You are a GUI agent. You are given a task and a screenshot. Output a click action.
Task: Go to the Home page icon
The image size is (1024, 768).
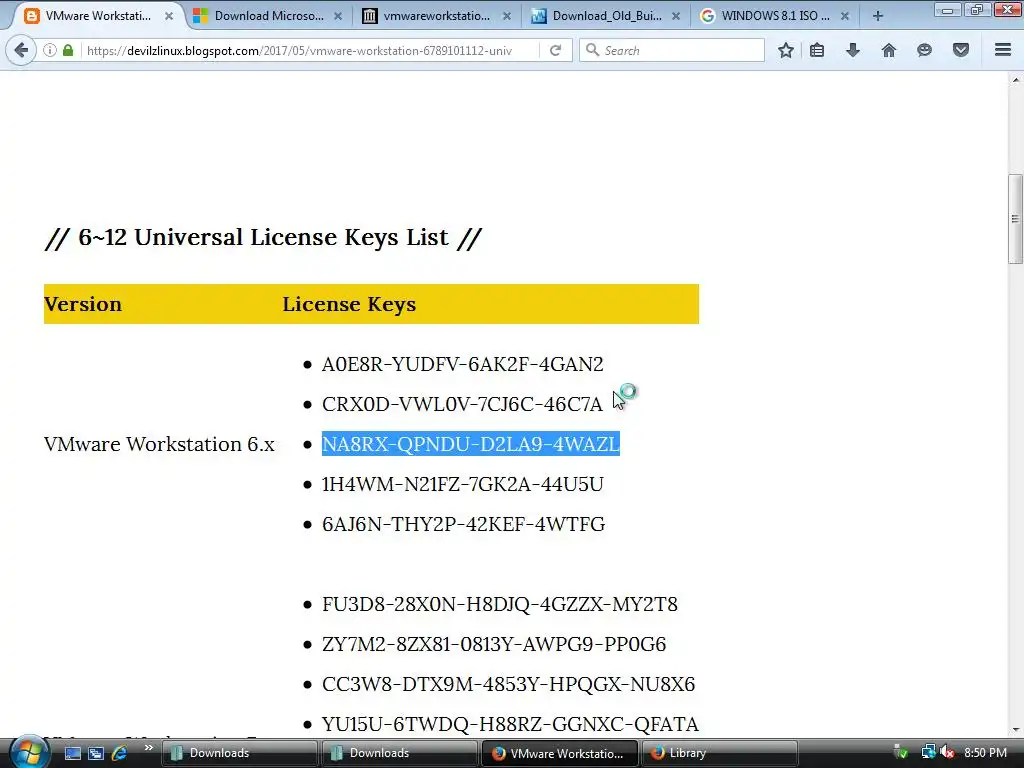889,50
